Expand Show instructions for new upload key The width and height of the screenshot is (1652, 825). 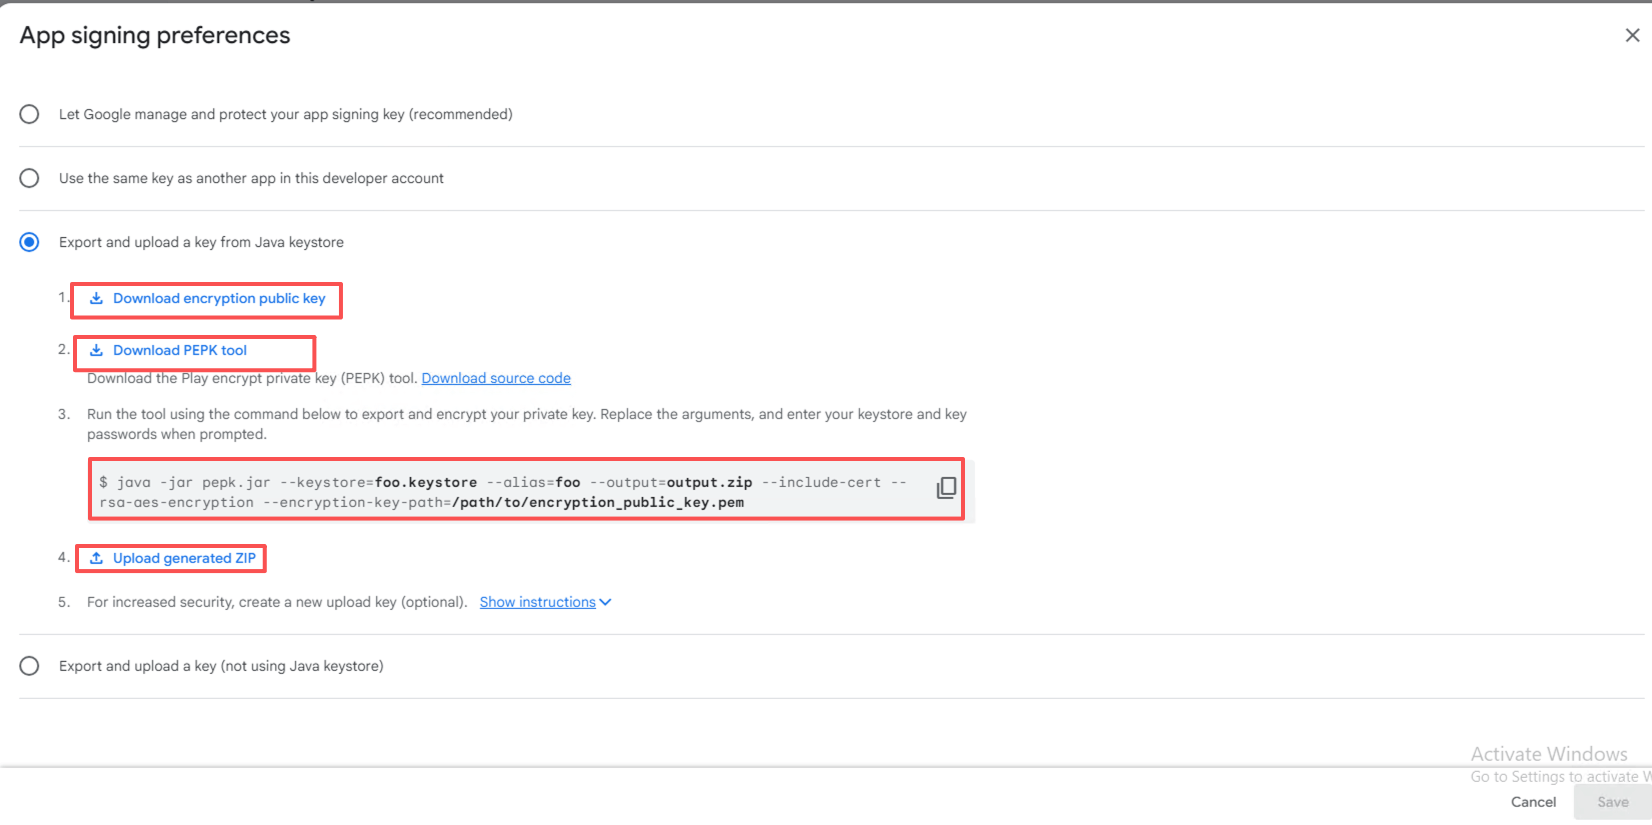point(537,602)
